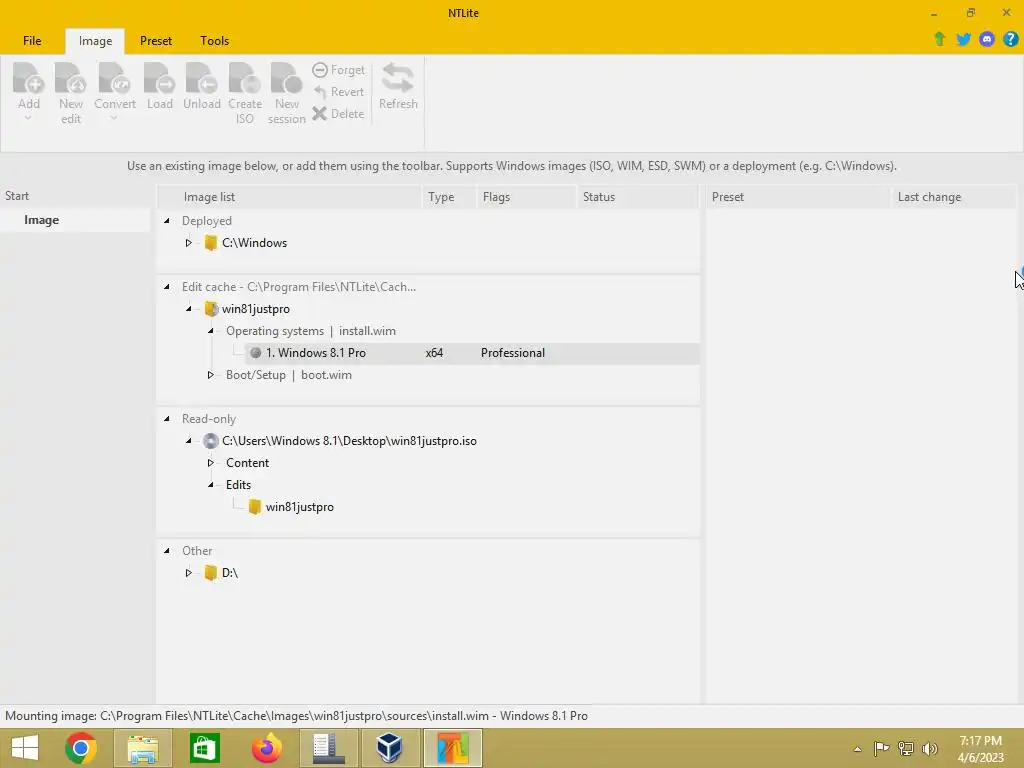Launch Chrome from the taskbar
Image resolution: width=1024 pixels, height=768 pixels.
(x=81, y=748)
